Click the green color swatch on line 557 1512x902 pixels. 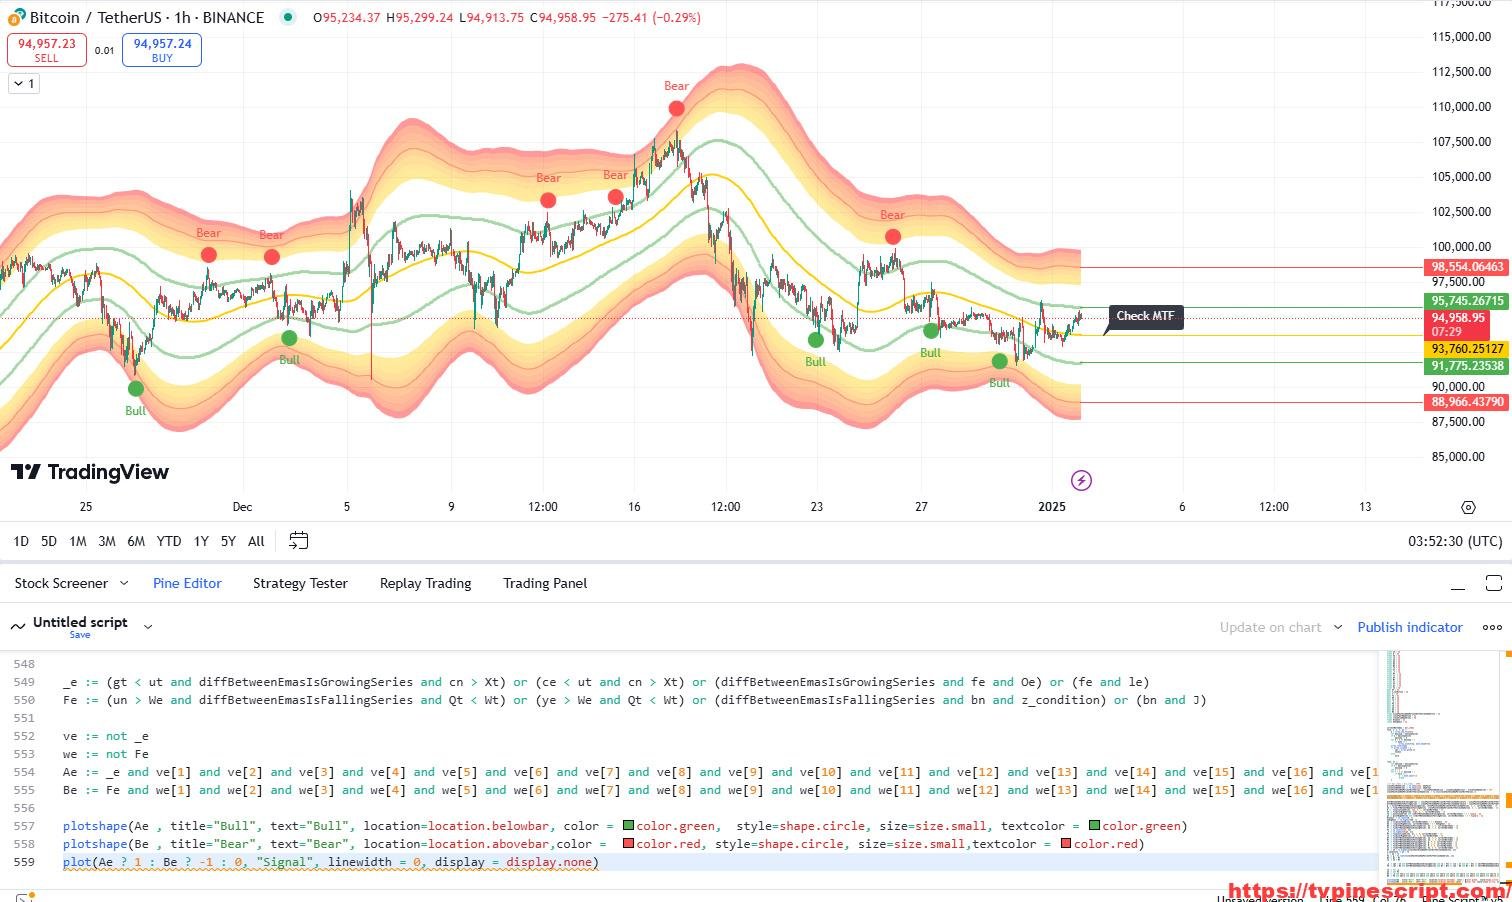tap(628, 826)
